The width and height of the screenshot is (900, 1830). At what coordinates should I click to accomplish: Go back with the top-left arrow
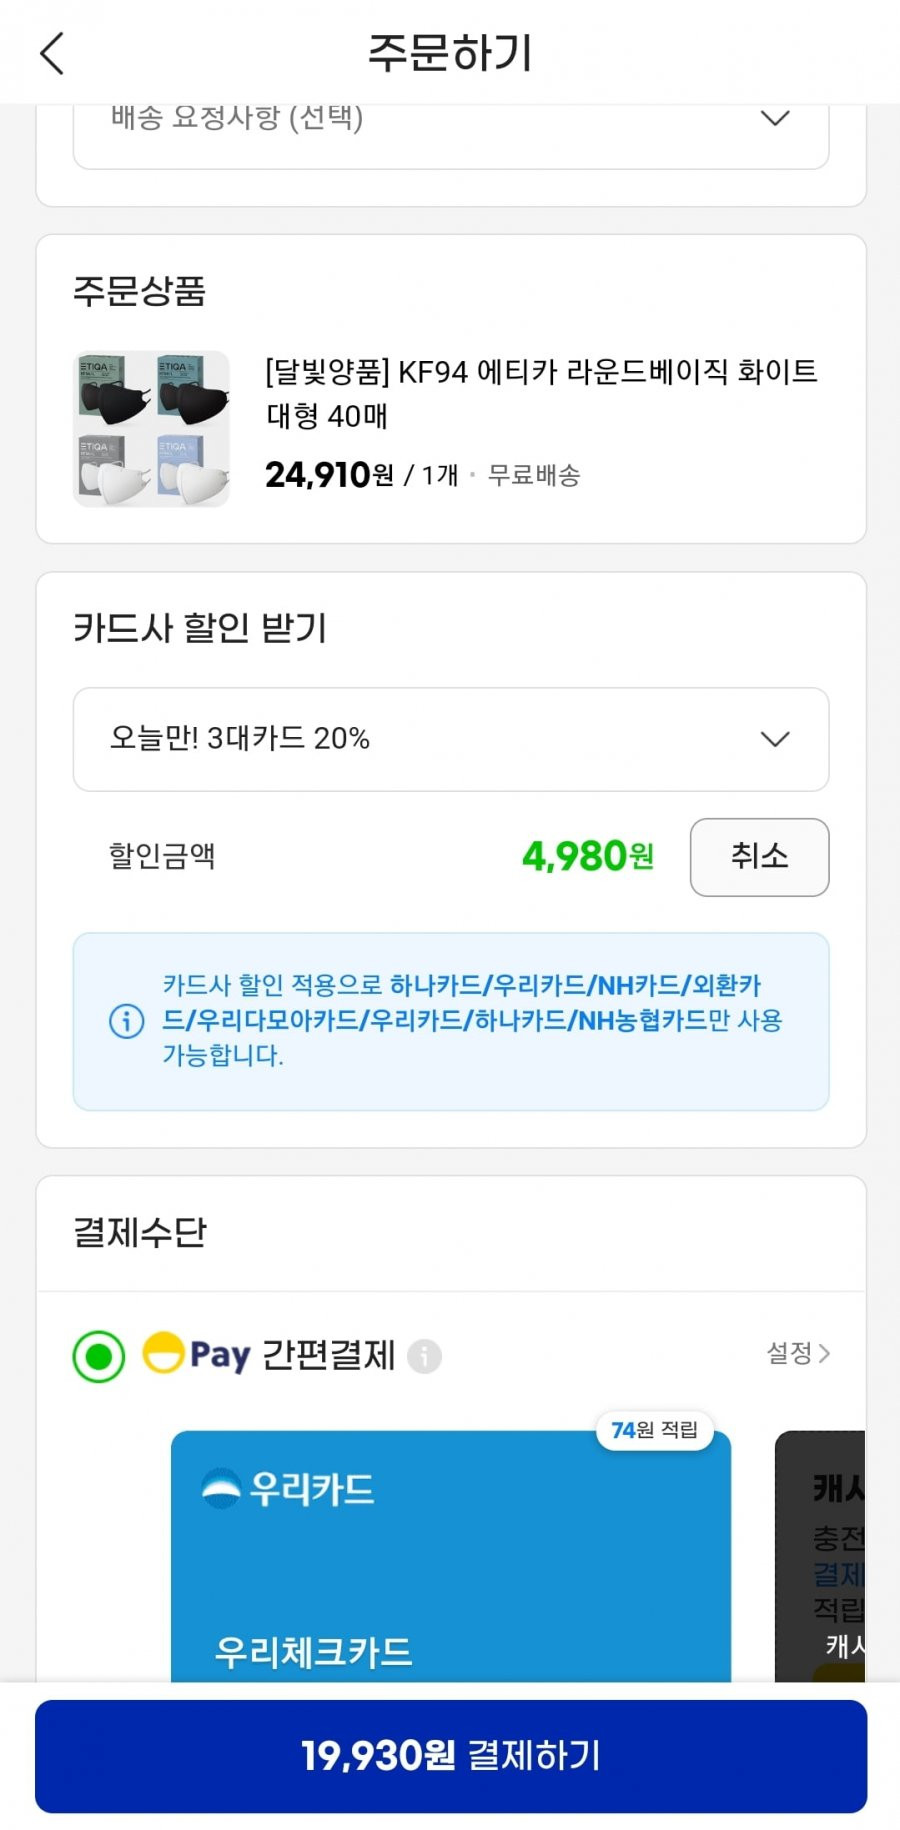[52, 53]
